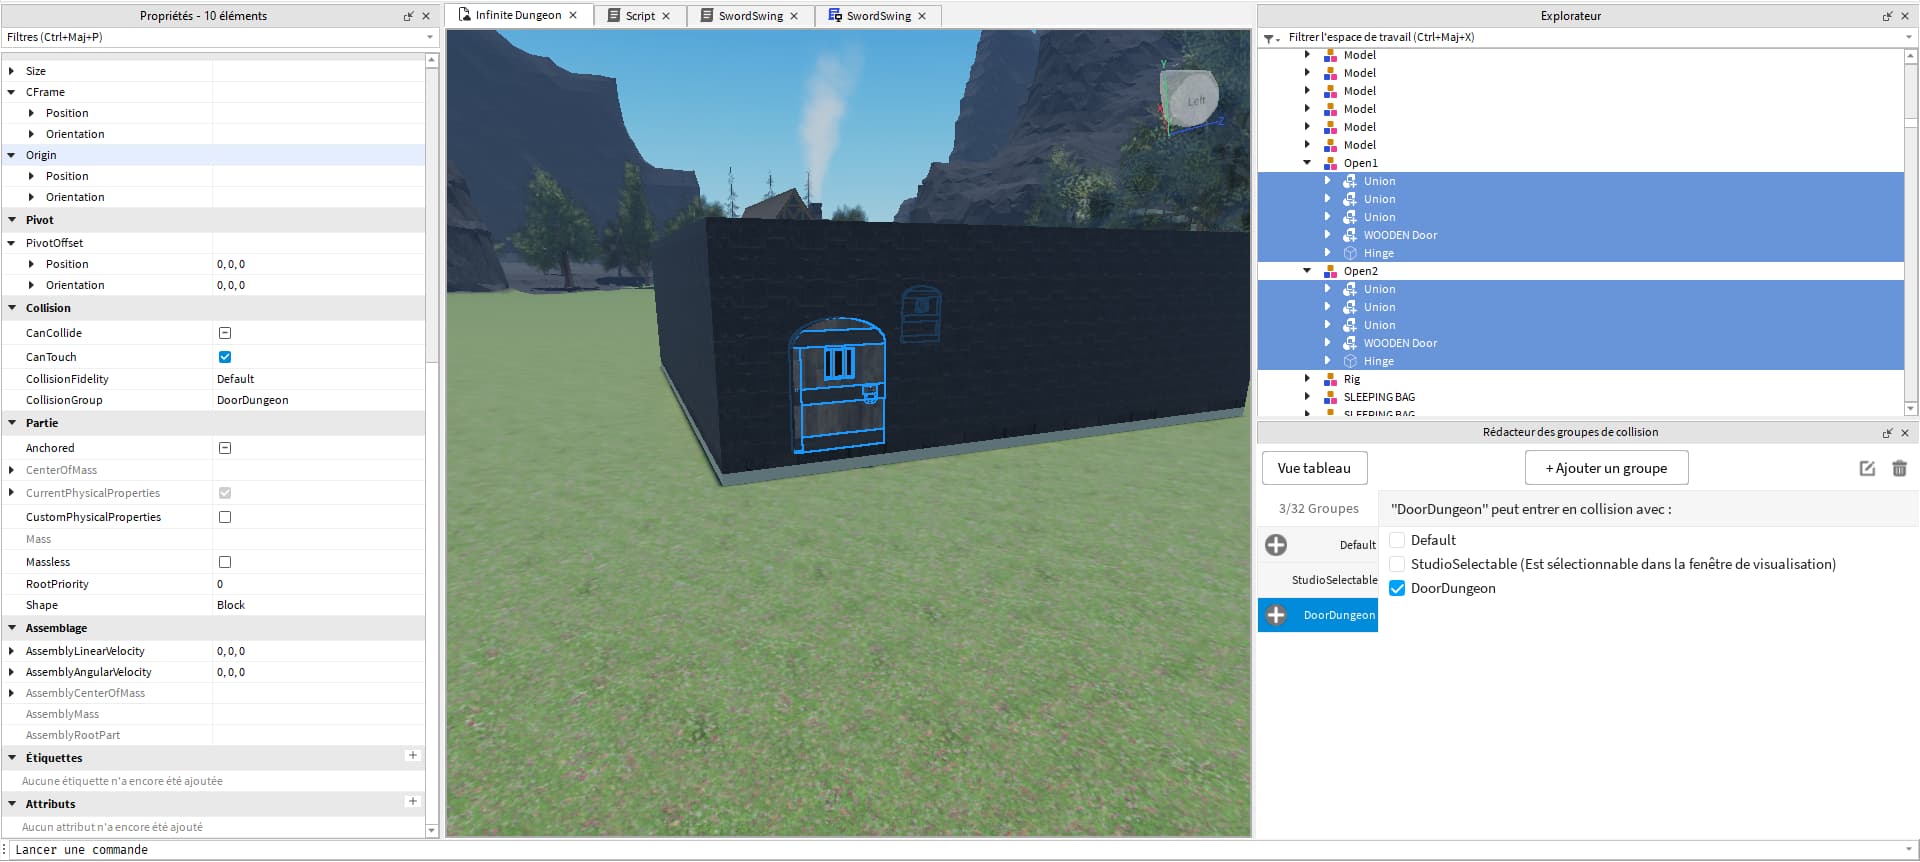The width and height of the screenshot is (1920, 862).
Task: Collapse the Assemblage section
Action: click(11, 628)
